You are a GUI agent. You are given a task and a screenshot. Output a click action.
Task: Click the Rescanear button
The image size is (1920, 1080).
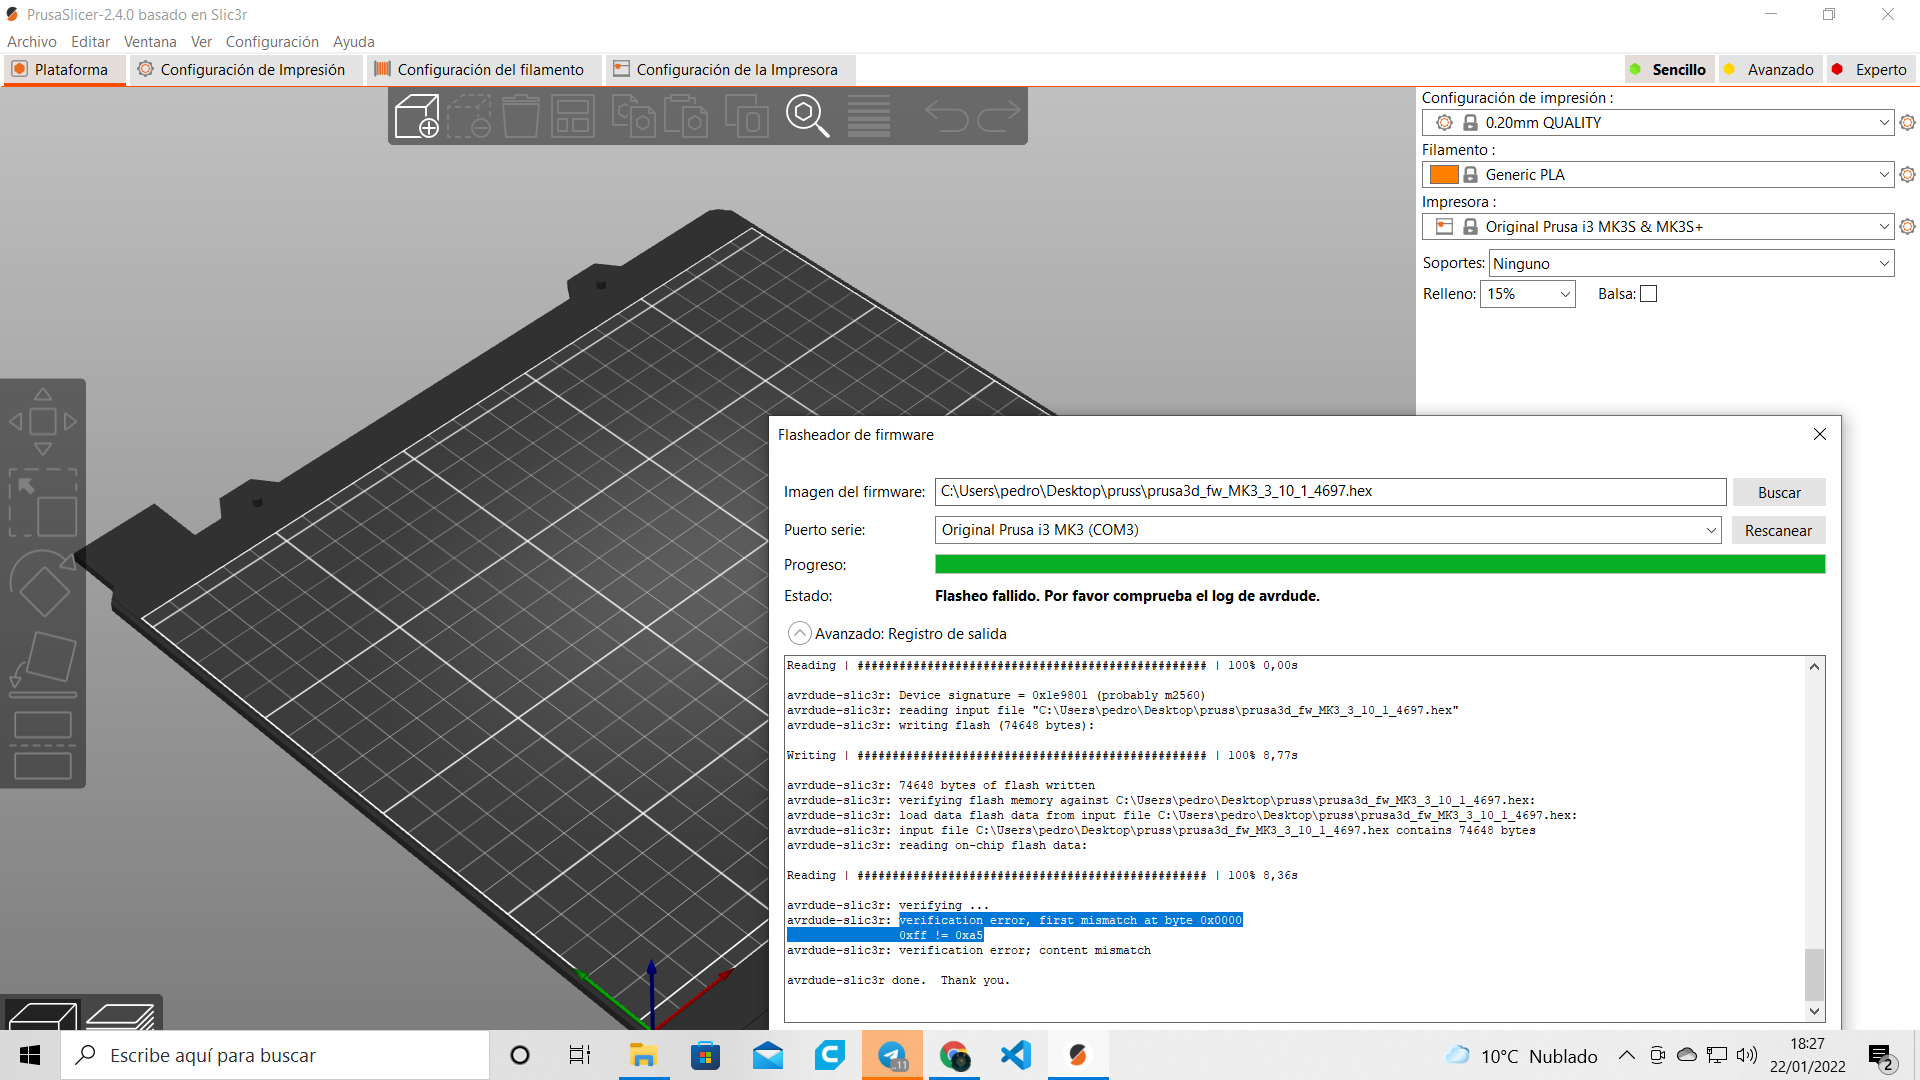(x=1778, y=530)
